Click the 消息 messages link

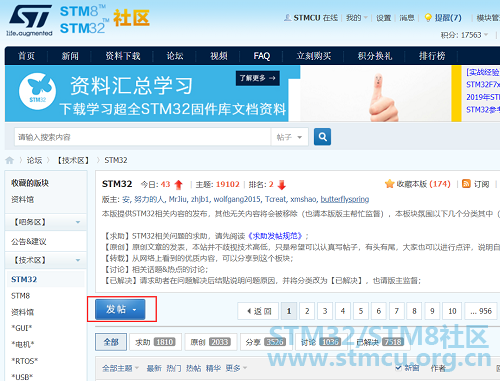coord(407,18)
